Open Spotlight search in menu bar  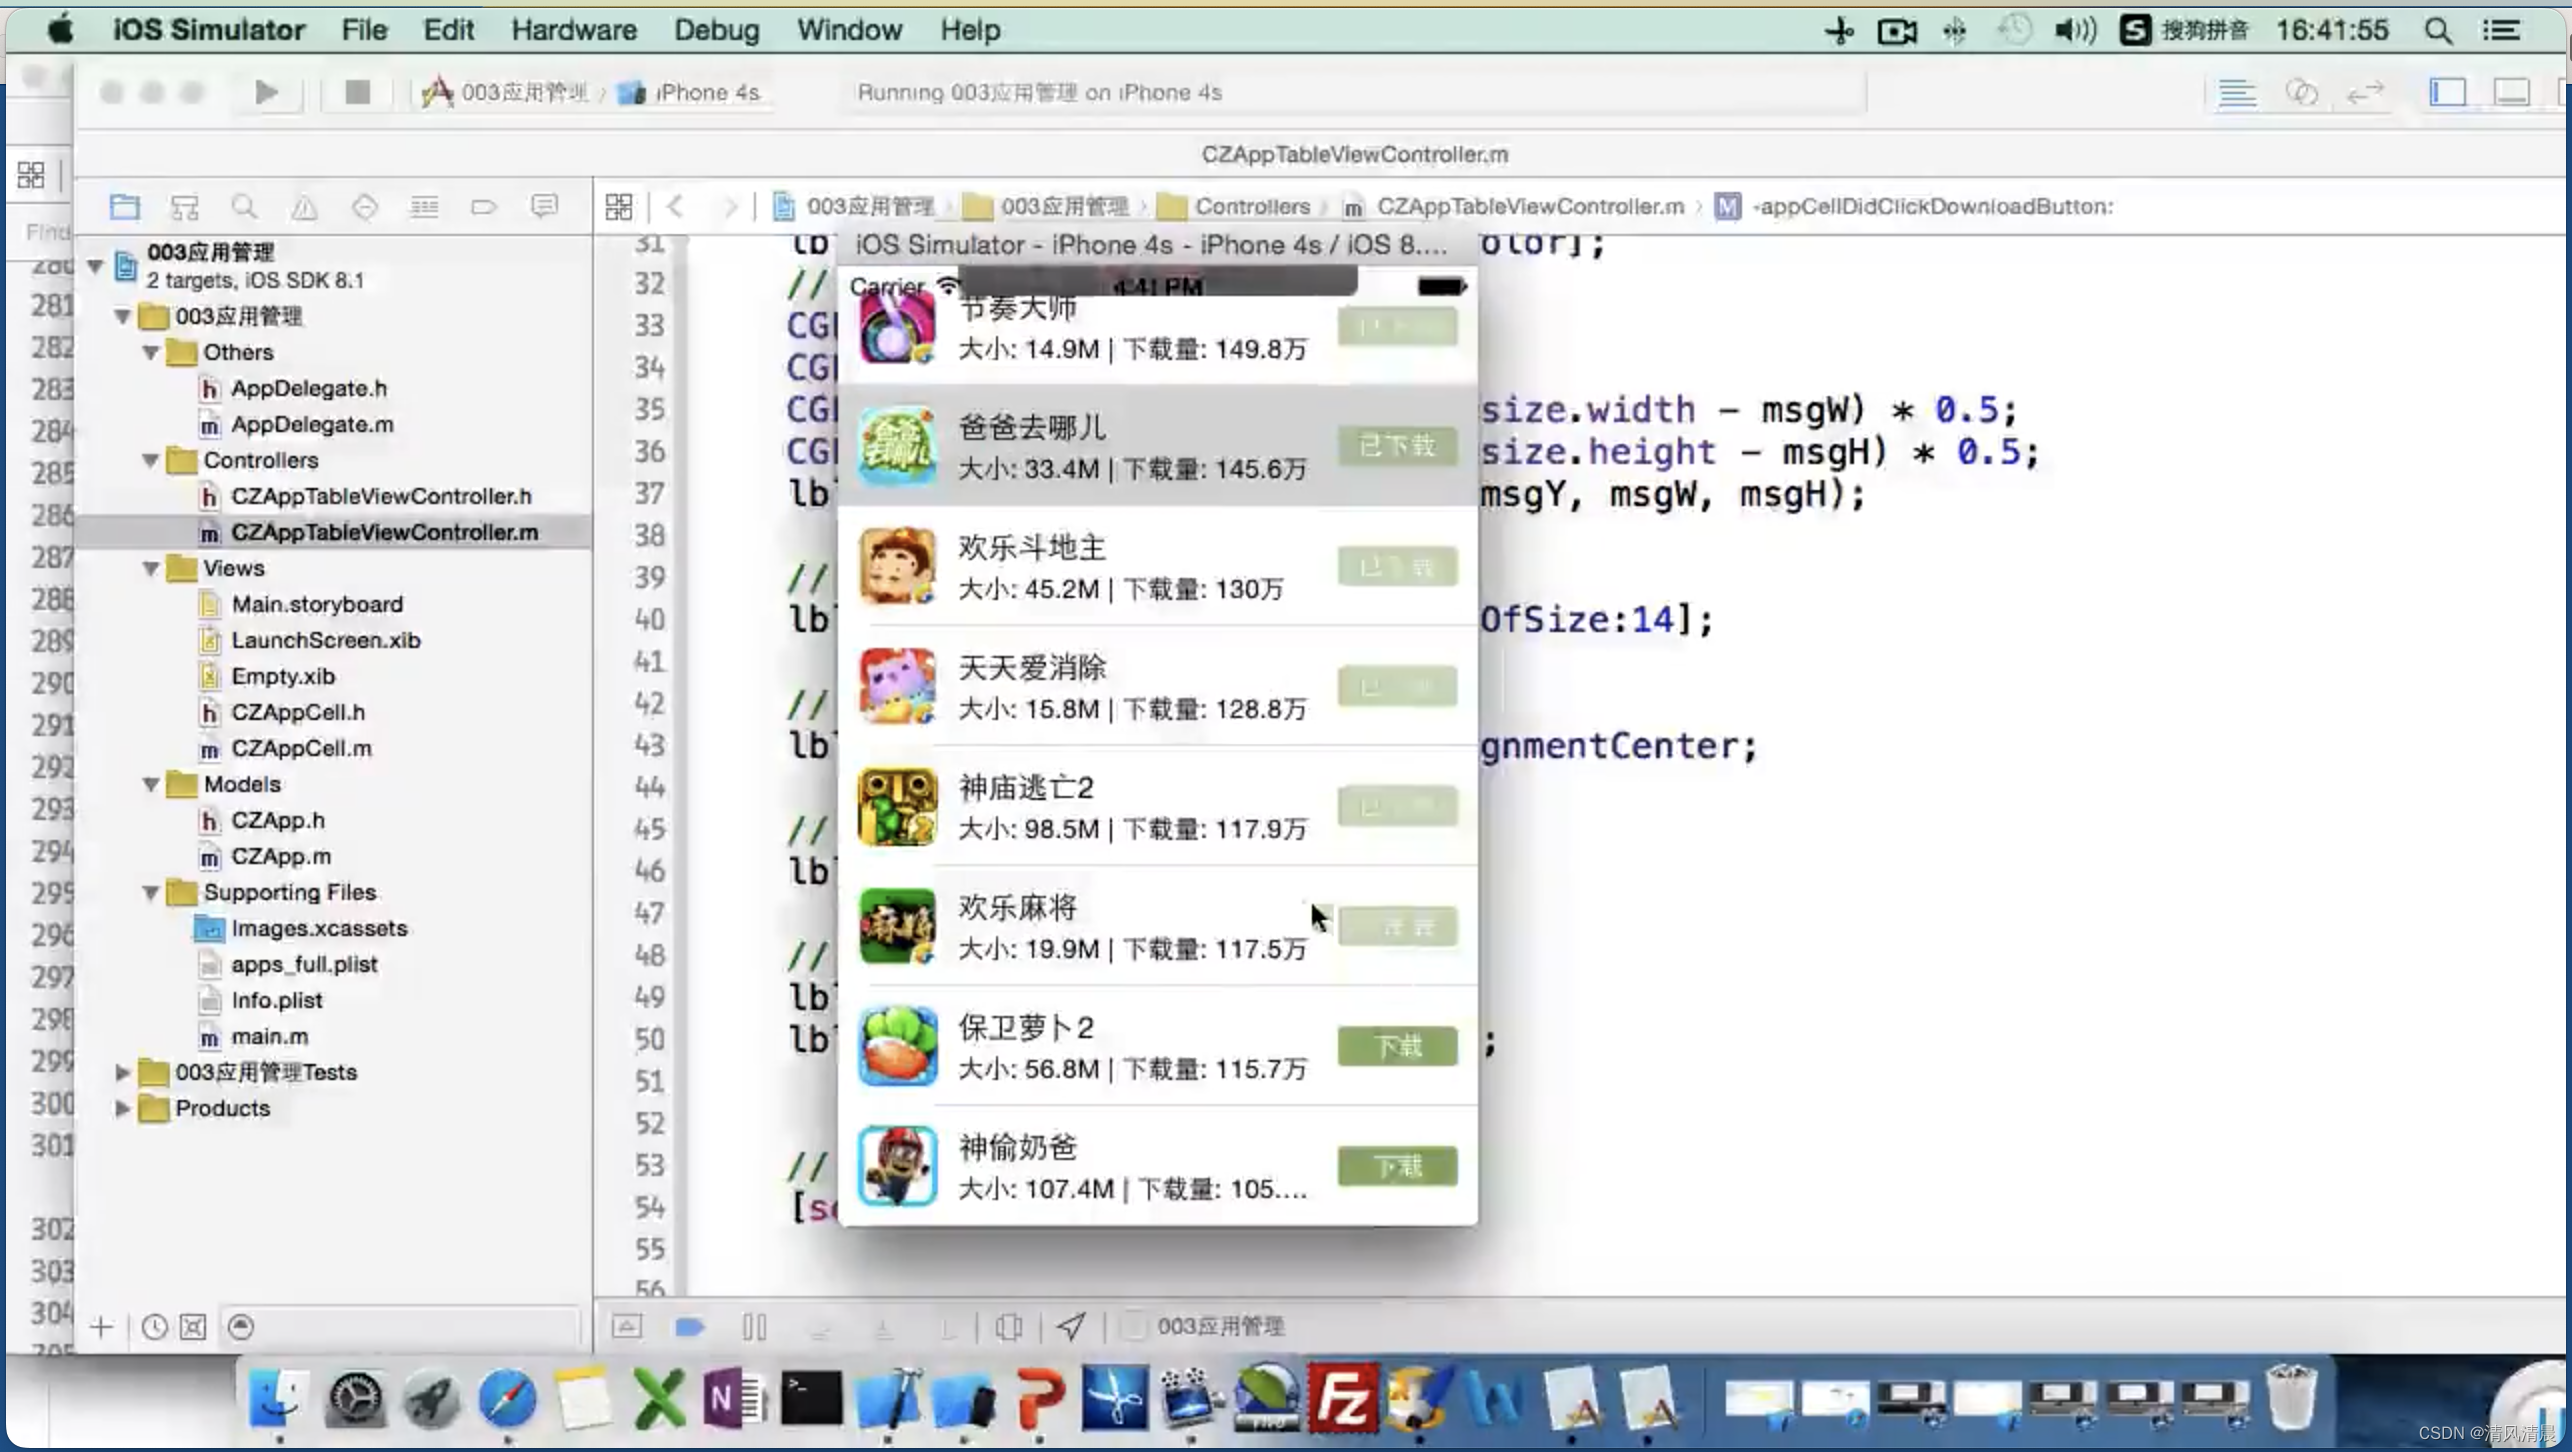(2437, 30)
